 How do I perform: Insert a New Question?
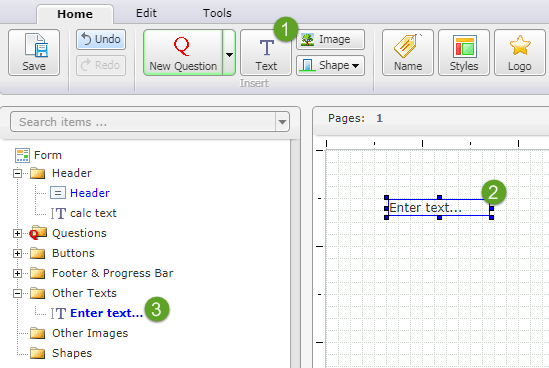click(183, 53)
